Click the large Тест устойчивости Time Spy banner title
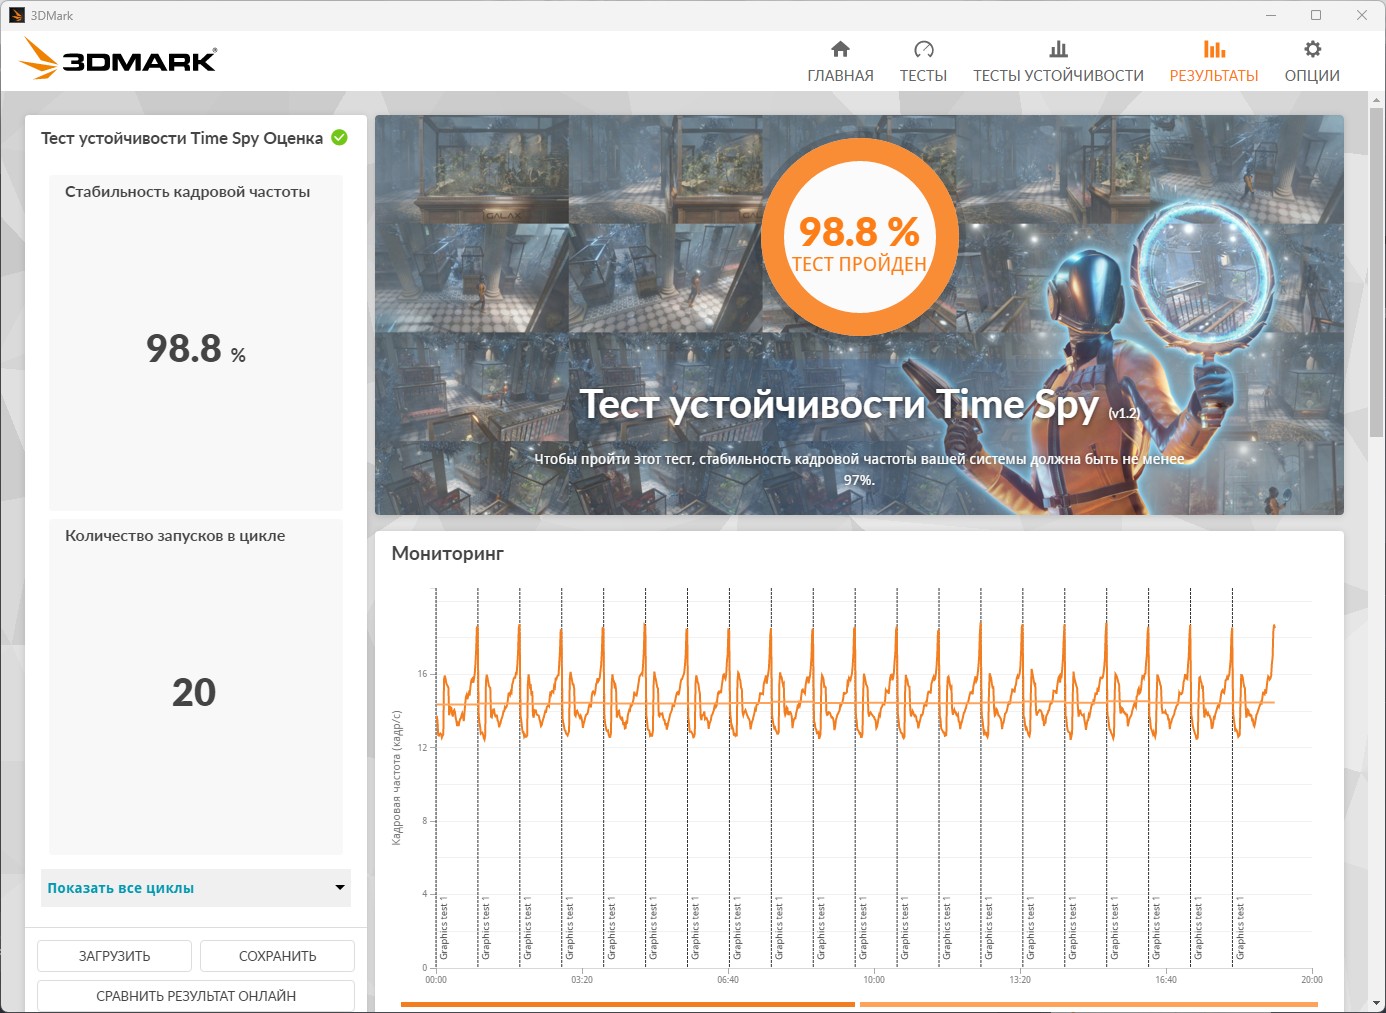This screenshot has height=1013, width=1386. pos(840,405)
